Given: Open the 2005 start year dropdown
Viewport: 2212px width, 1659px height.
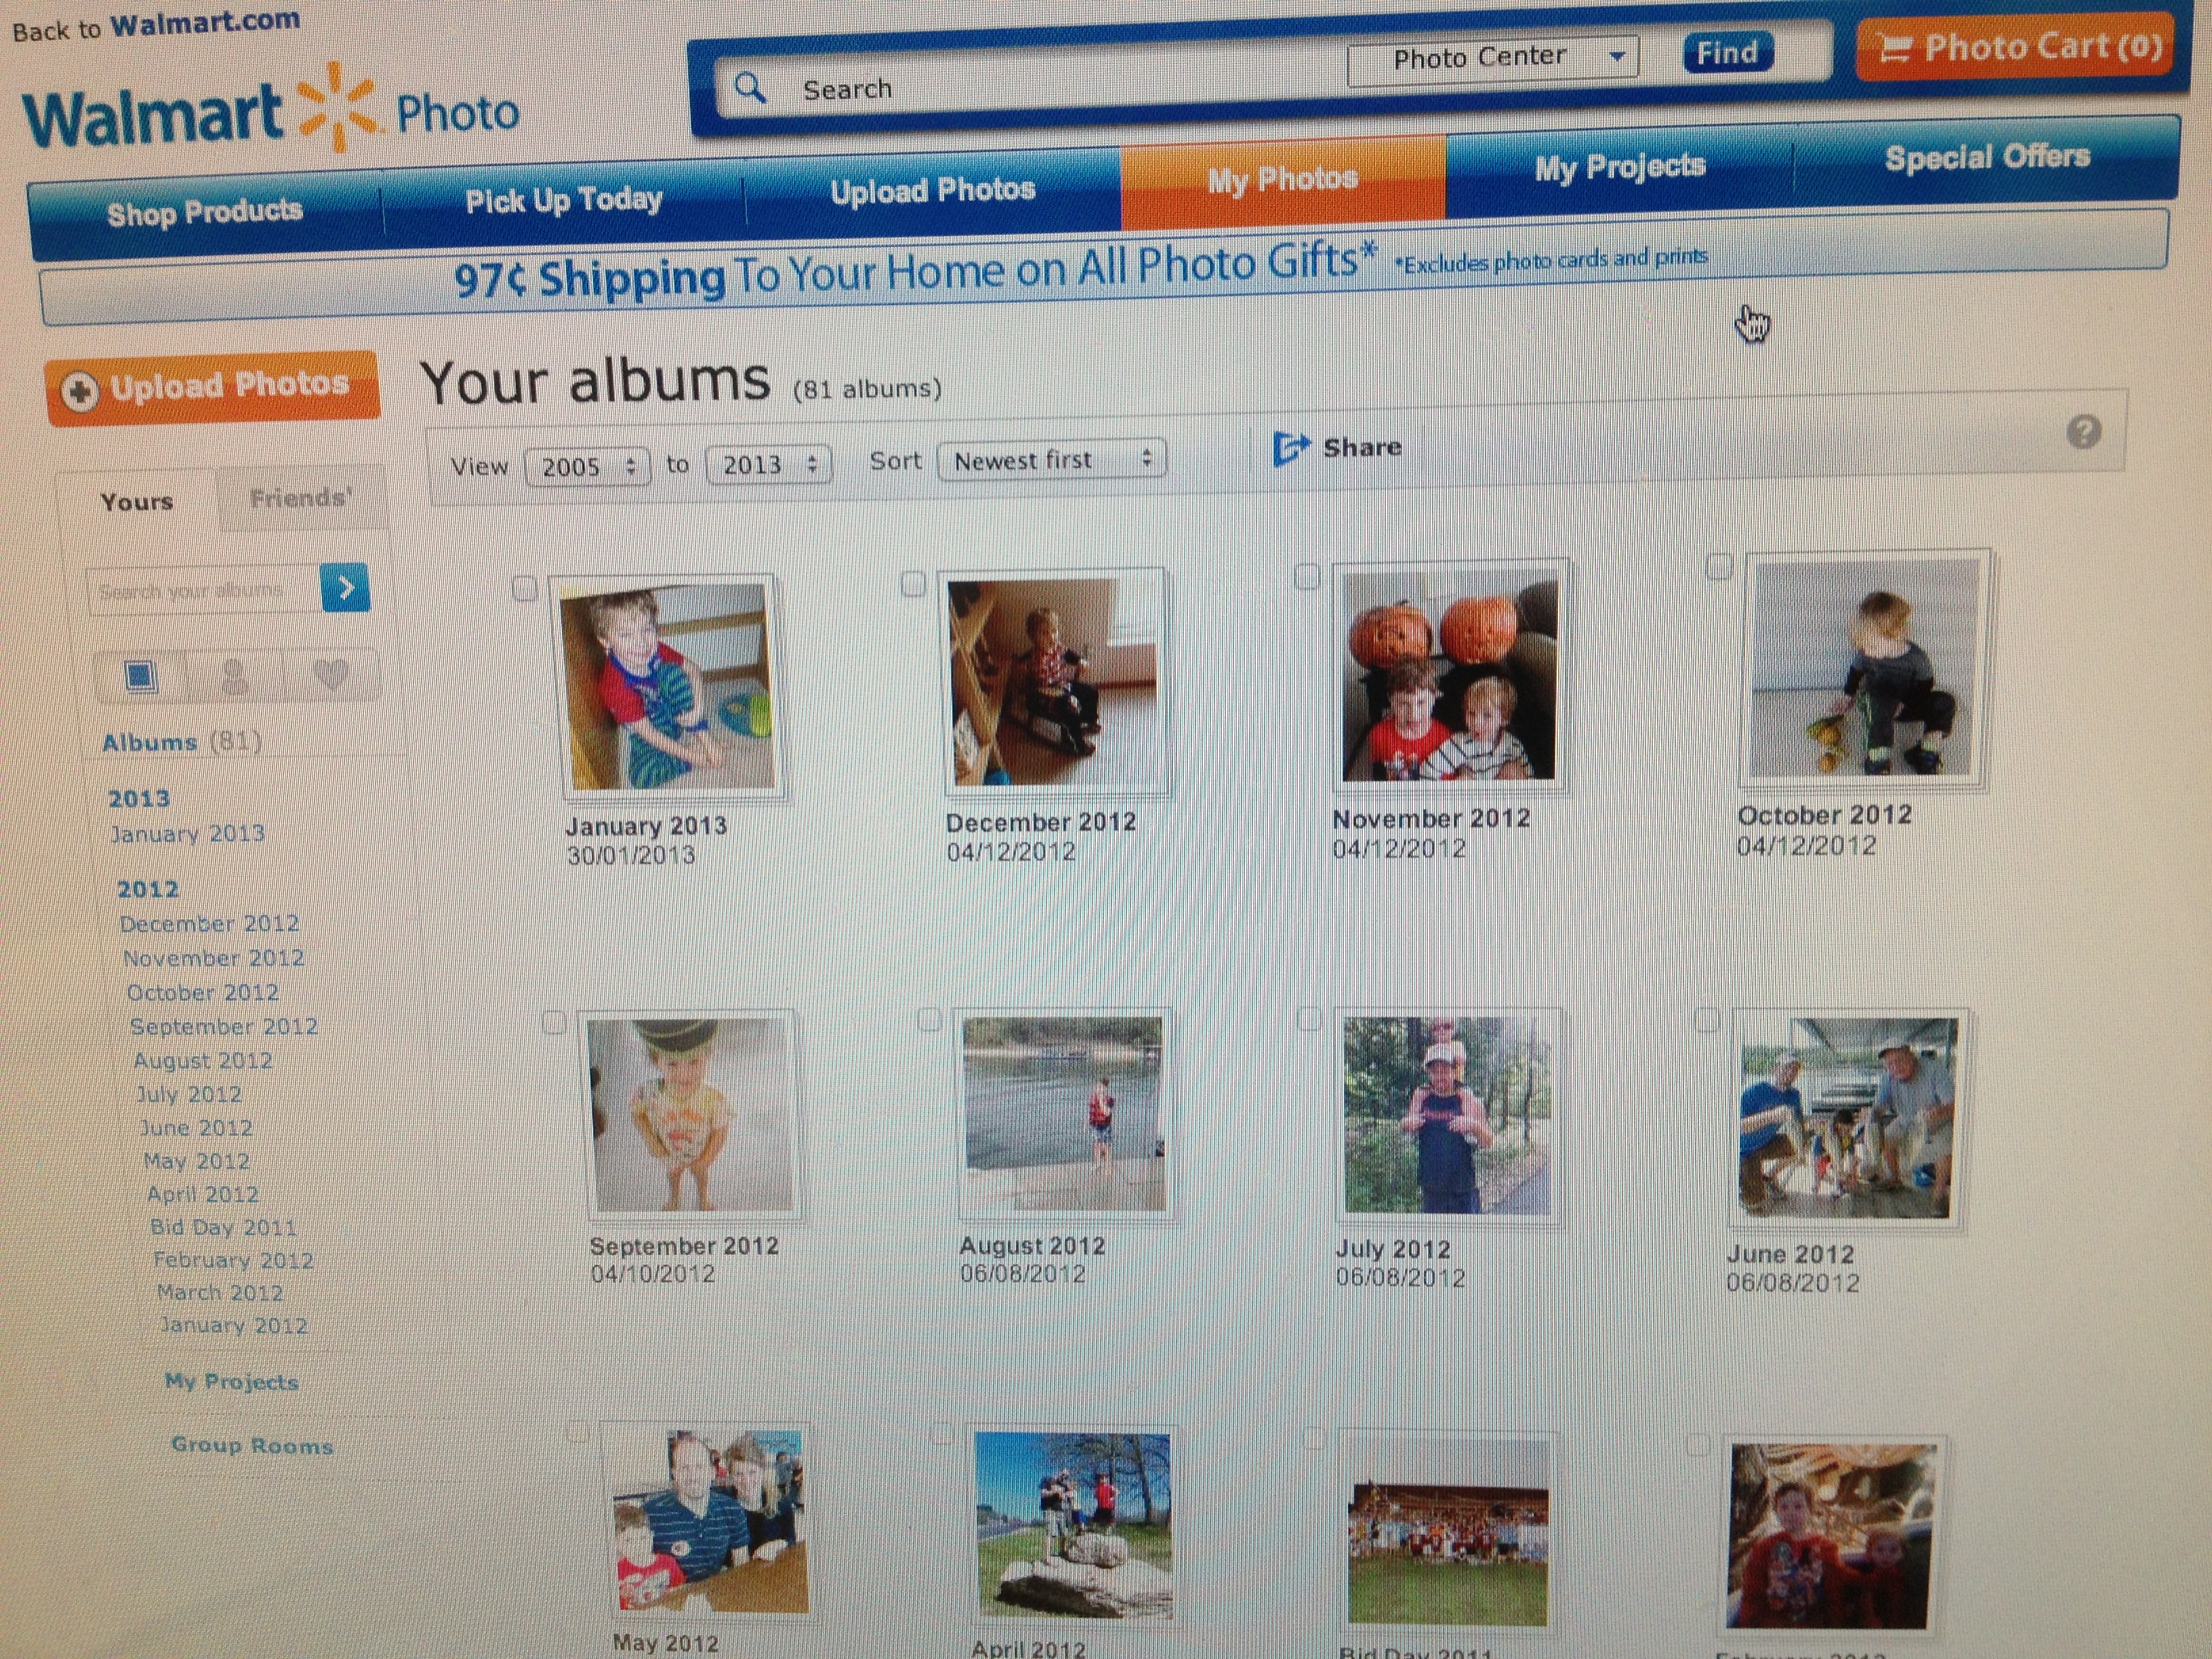Looking at the screenshot, I should [587, 466].
